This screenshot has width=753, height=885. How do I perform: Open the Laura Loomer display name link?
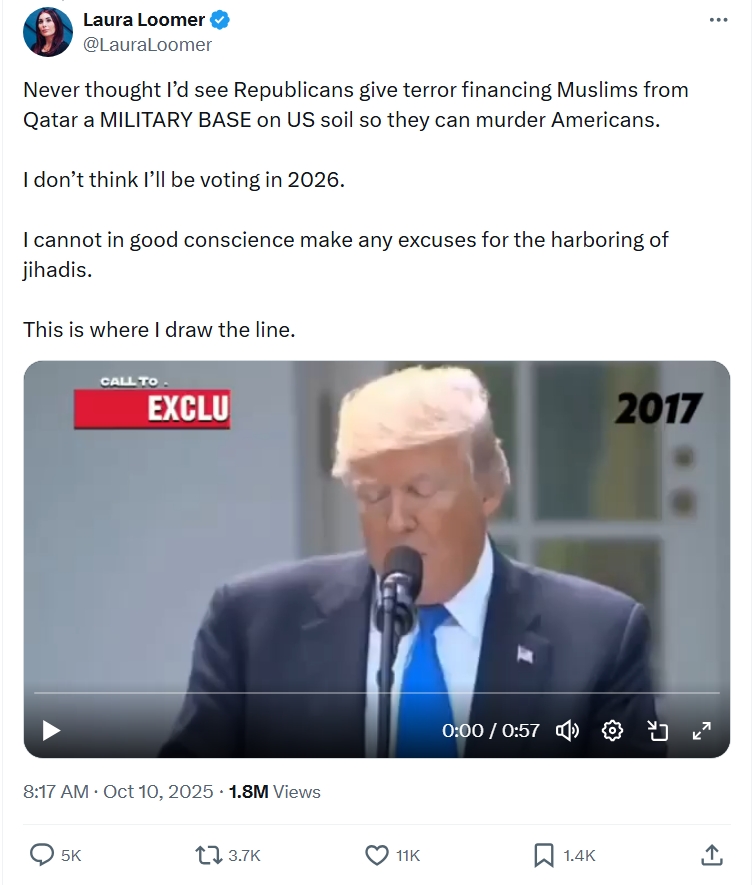pos(144,20)
